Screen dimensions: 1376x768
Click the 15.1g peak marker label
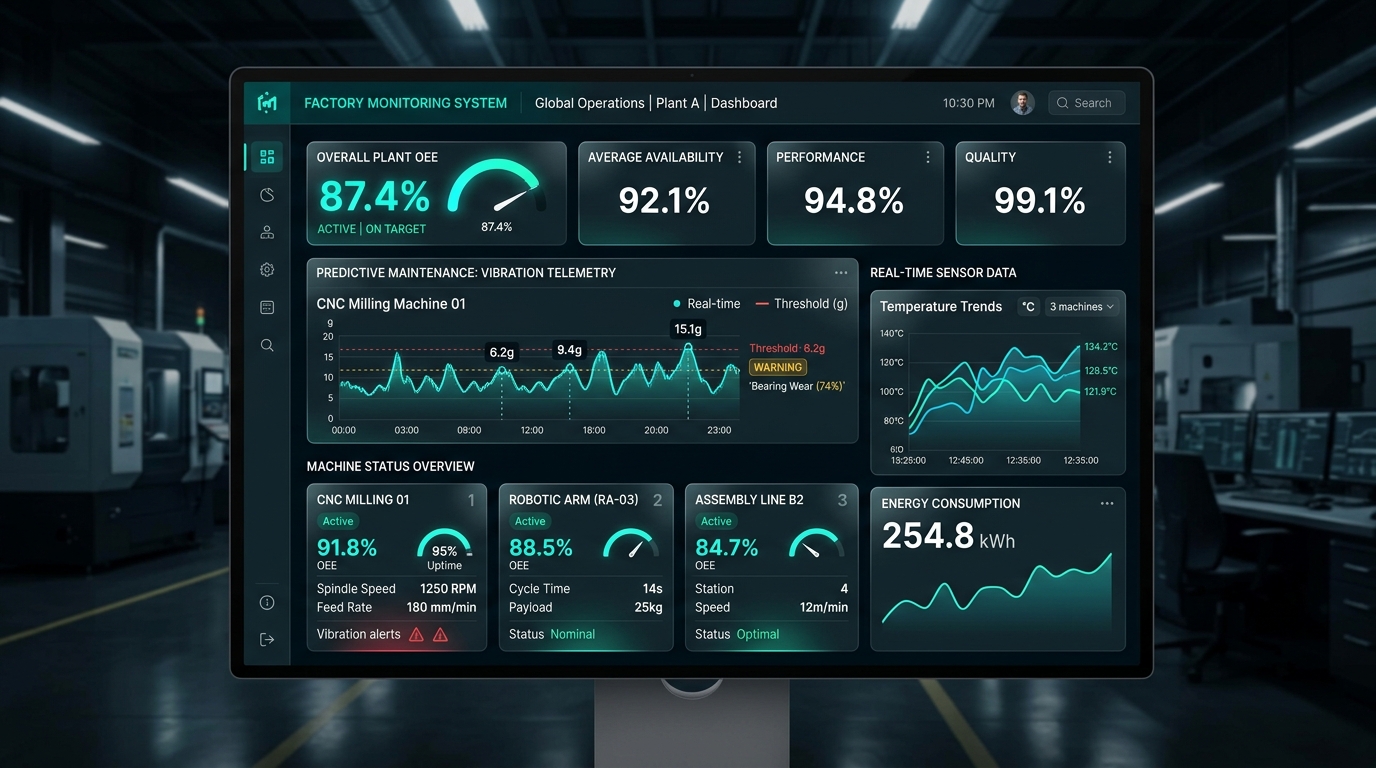tap(688, 329)
